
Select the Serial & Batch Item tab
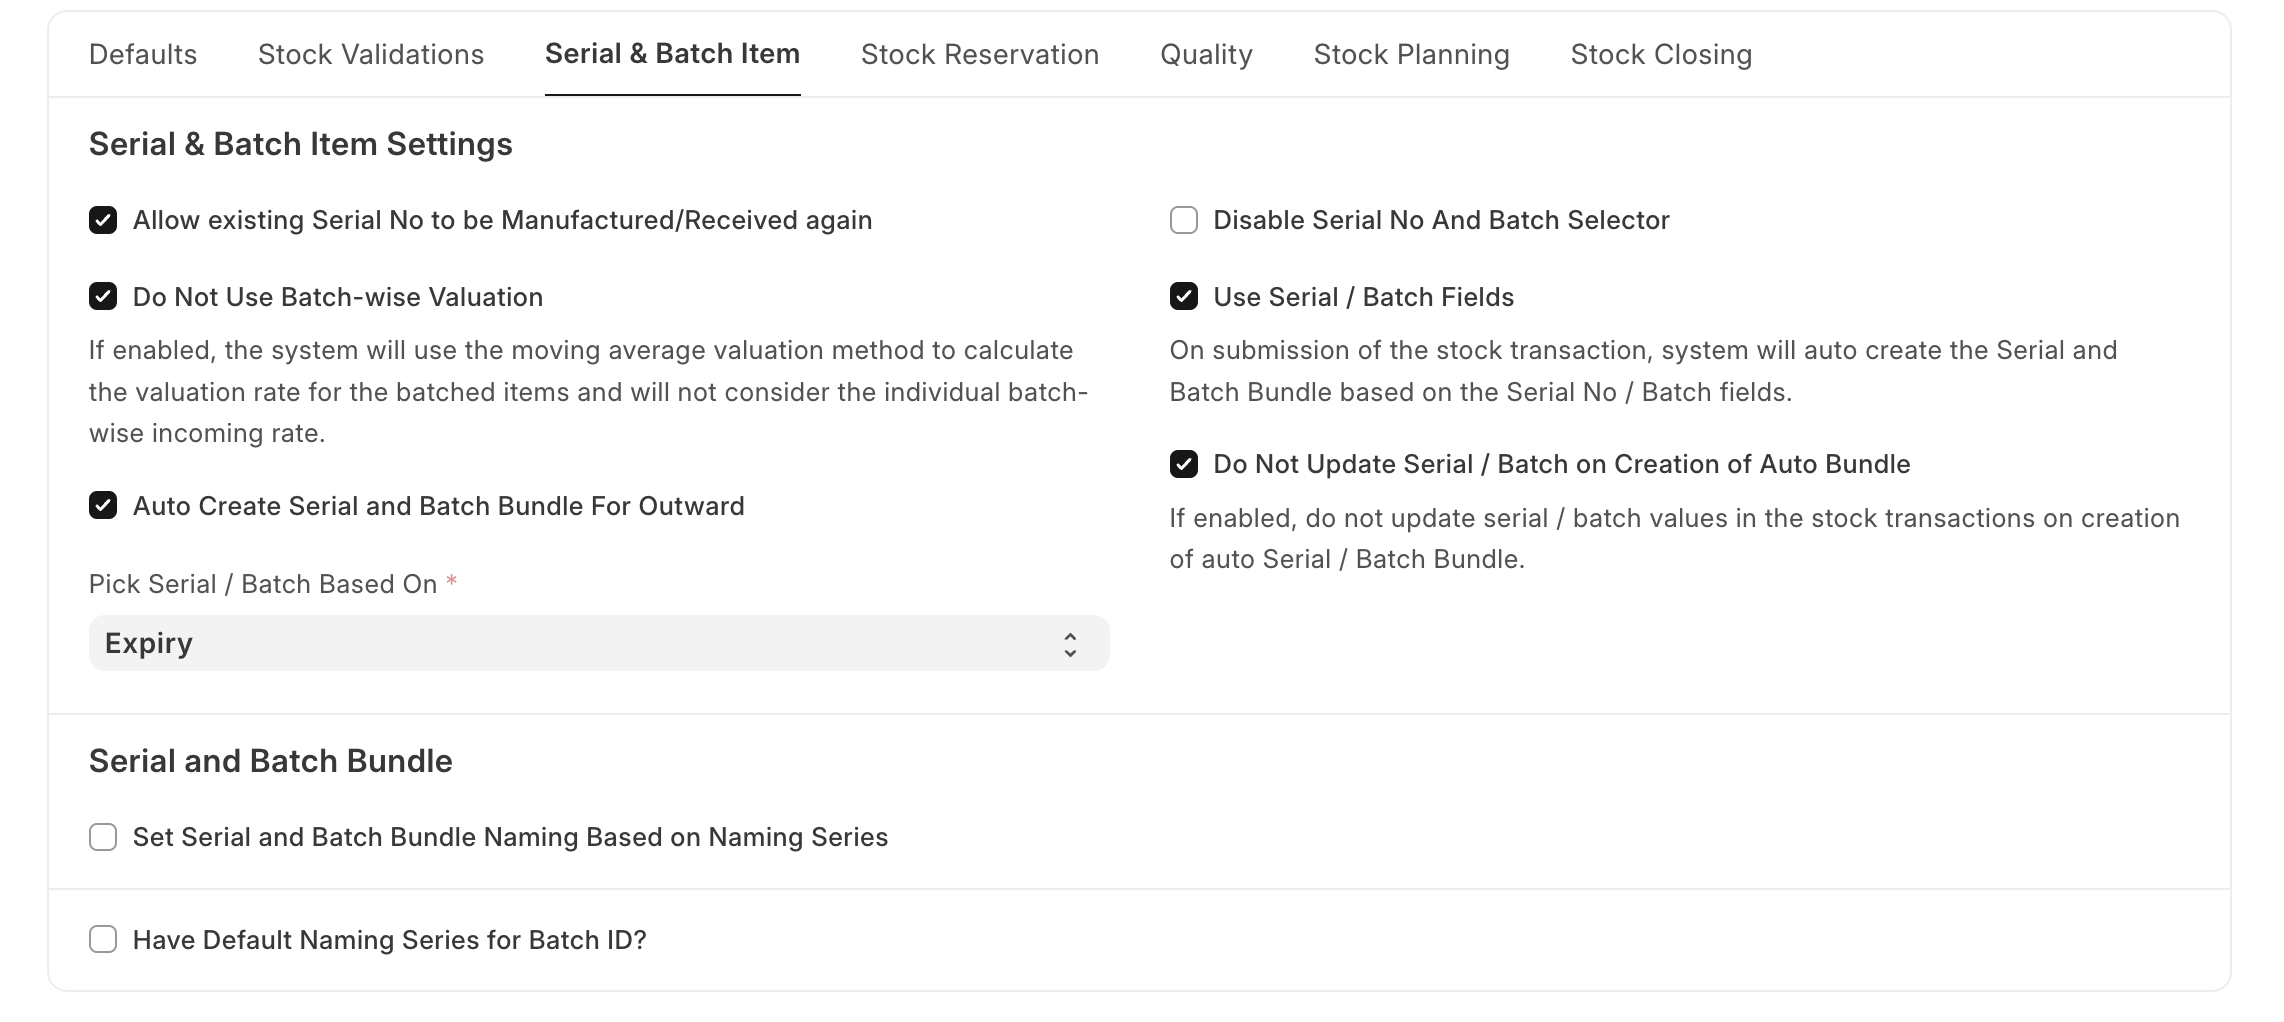coord(672,54)
